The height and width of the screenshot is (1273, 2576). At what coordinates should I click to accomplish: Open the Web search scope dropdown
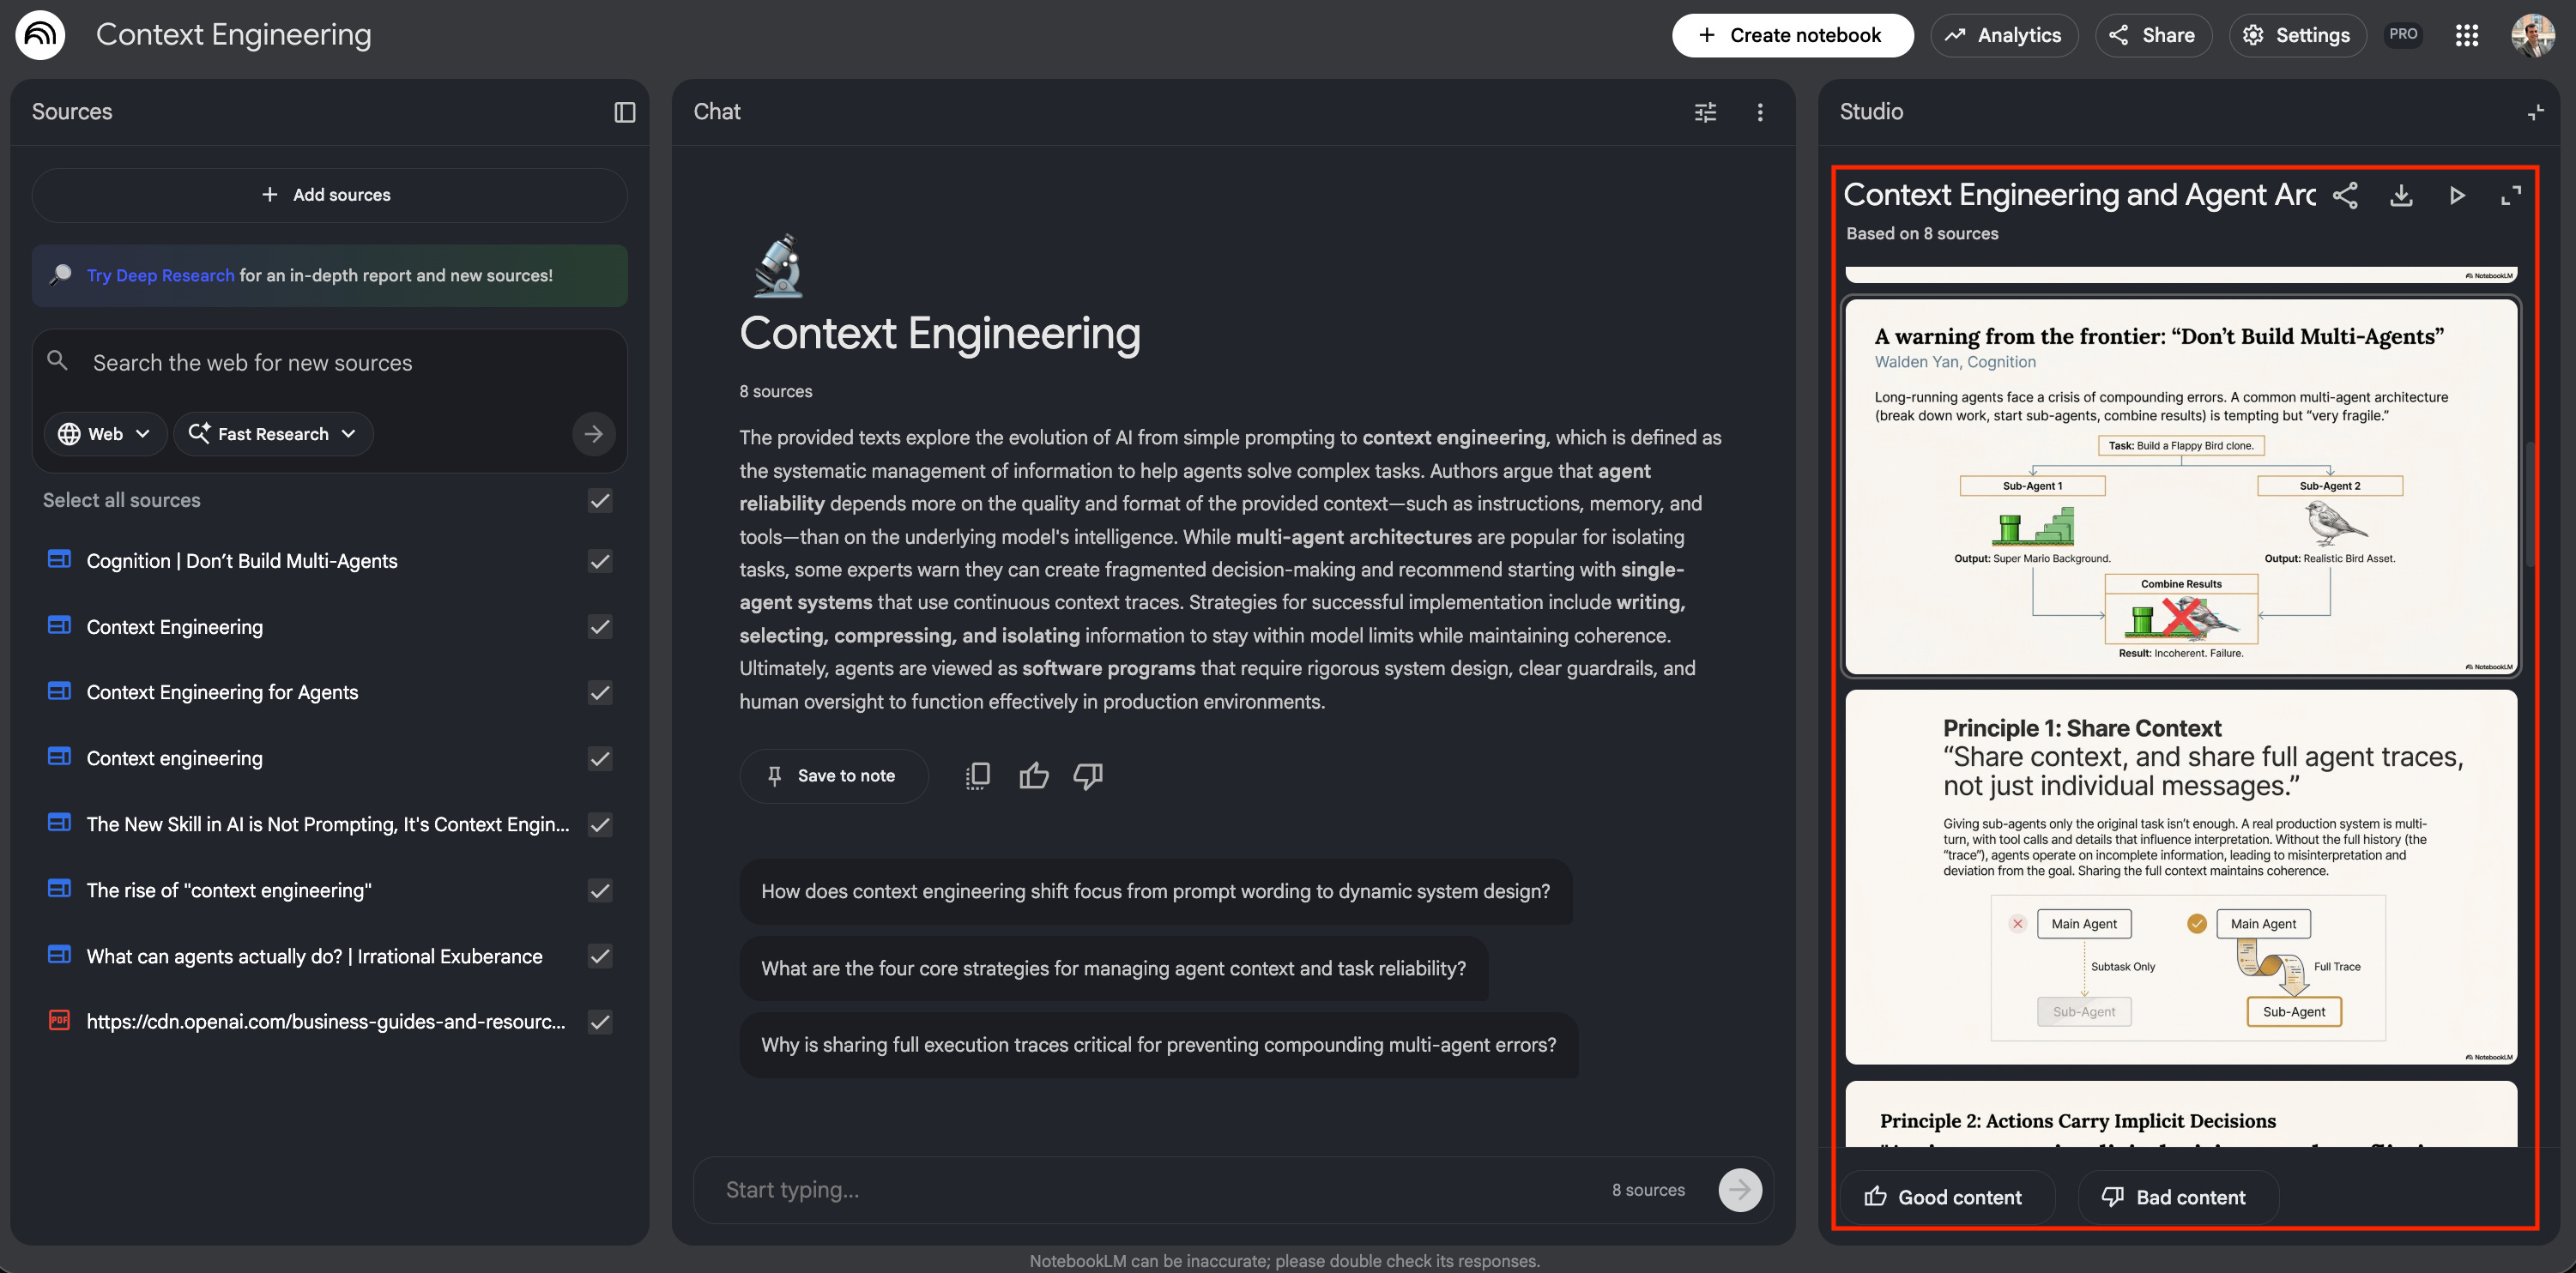(x=104, y=433)
